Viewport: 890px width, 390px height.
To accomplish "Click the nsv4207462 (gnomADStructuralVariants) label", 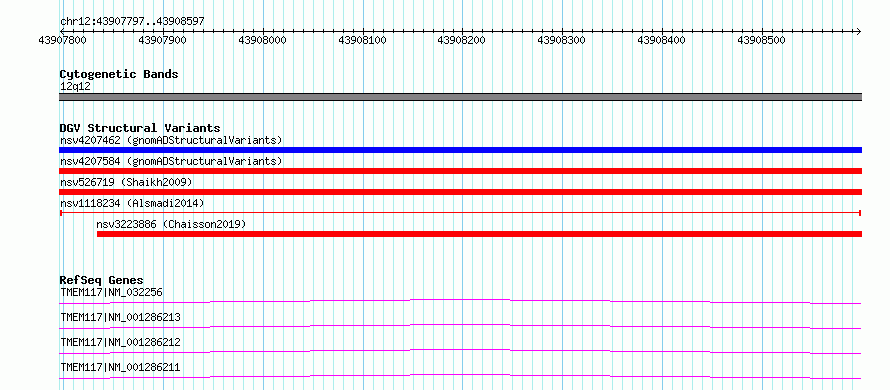I will tap(171, 140).
